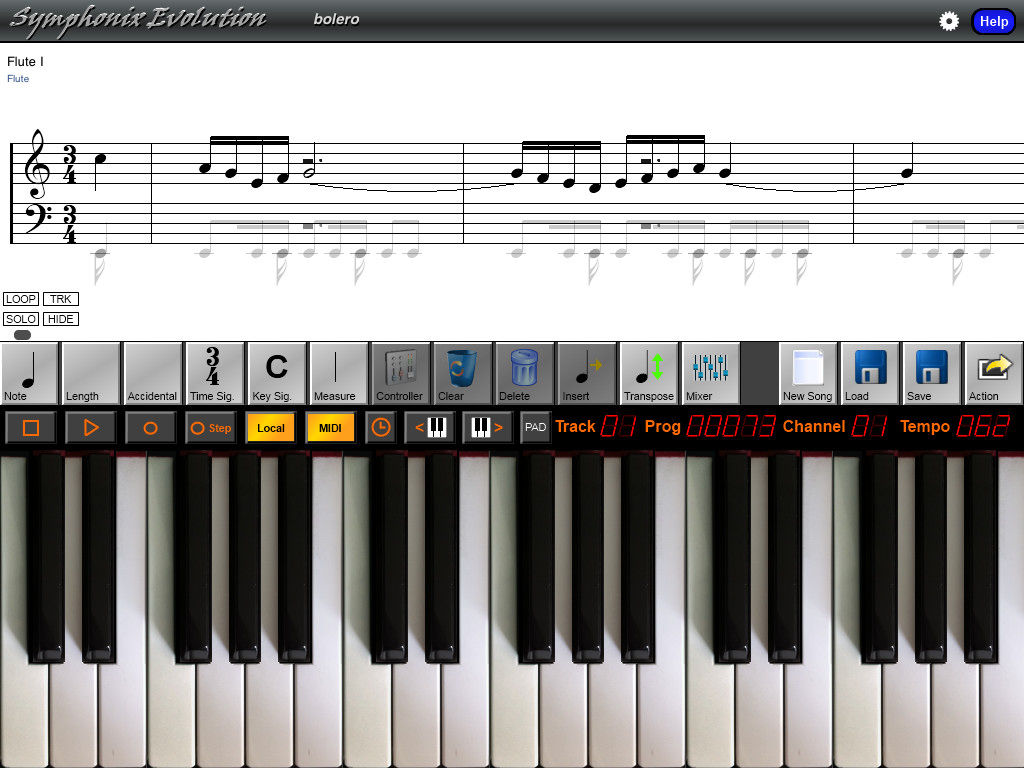Toggle the LOOP button

(x=21, y=299)
